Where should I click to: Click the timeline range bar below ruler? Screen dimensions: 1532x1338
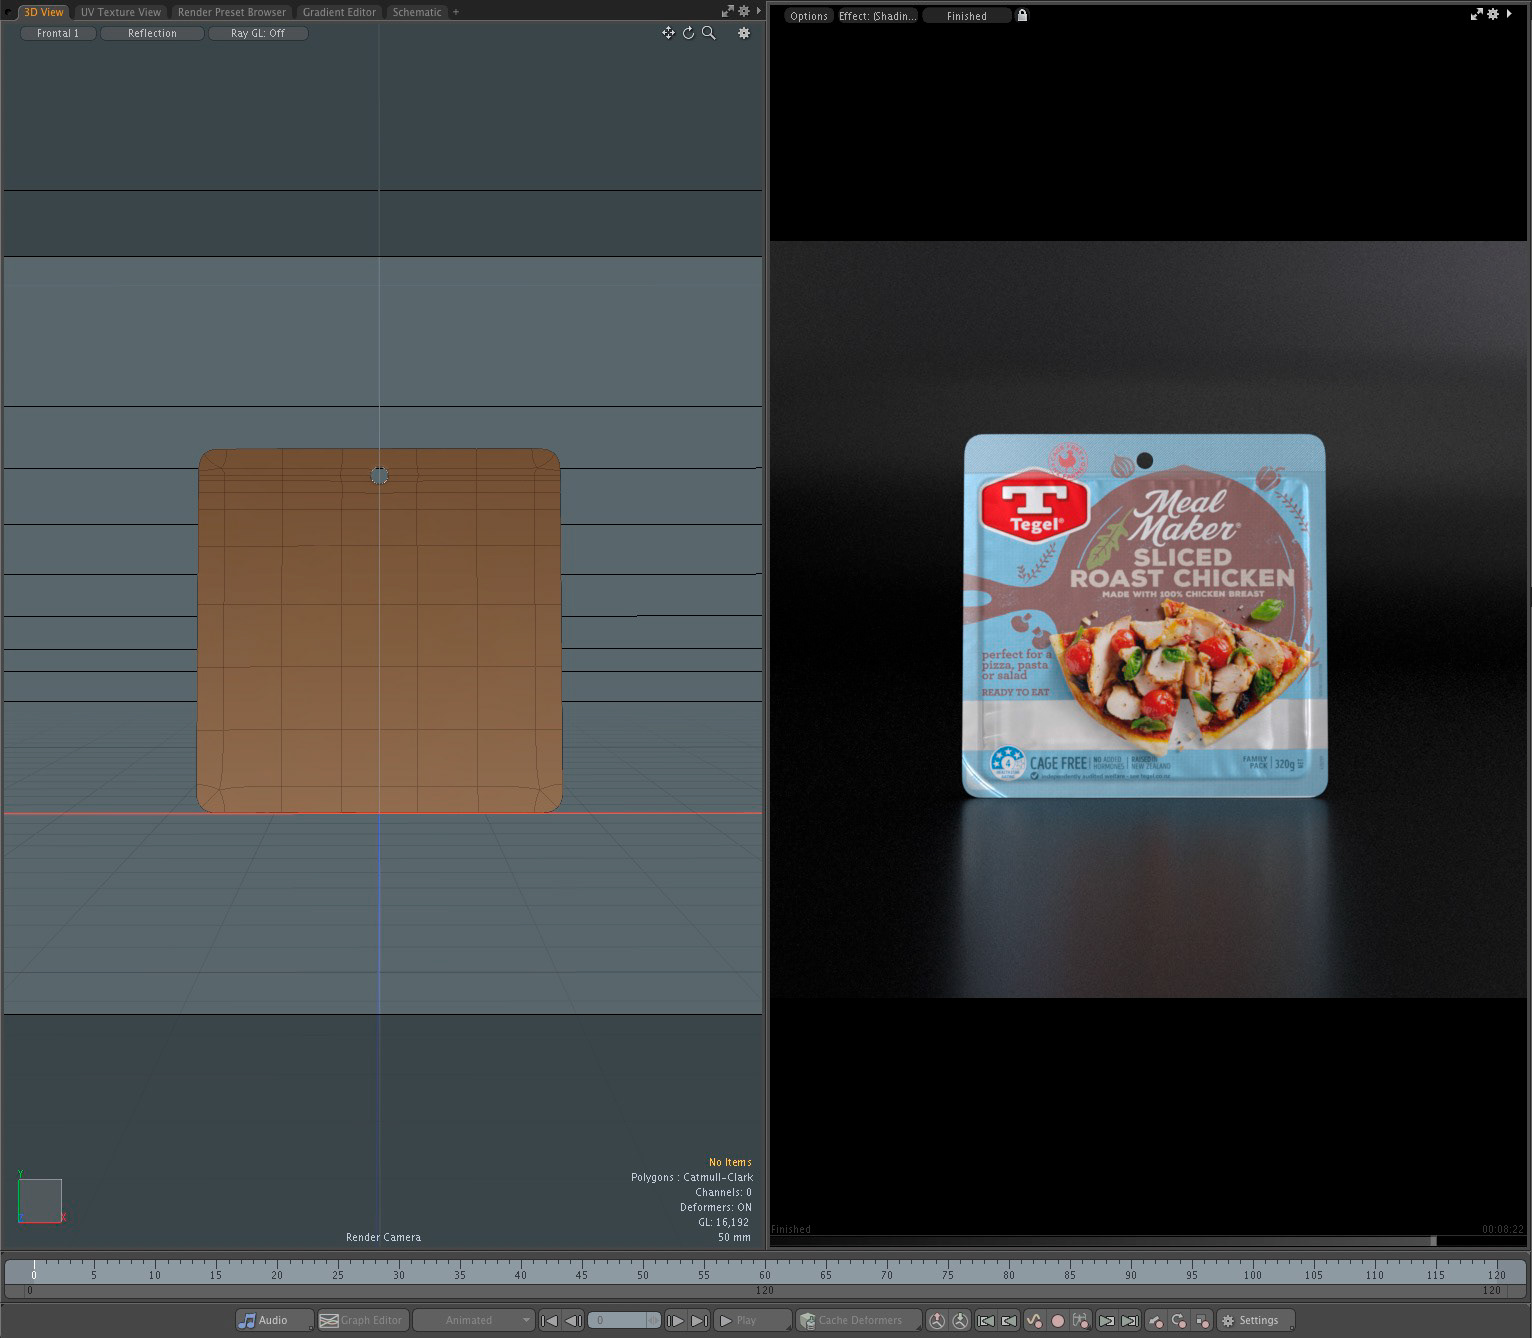(765, 1290)
